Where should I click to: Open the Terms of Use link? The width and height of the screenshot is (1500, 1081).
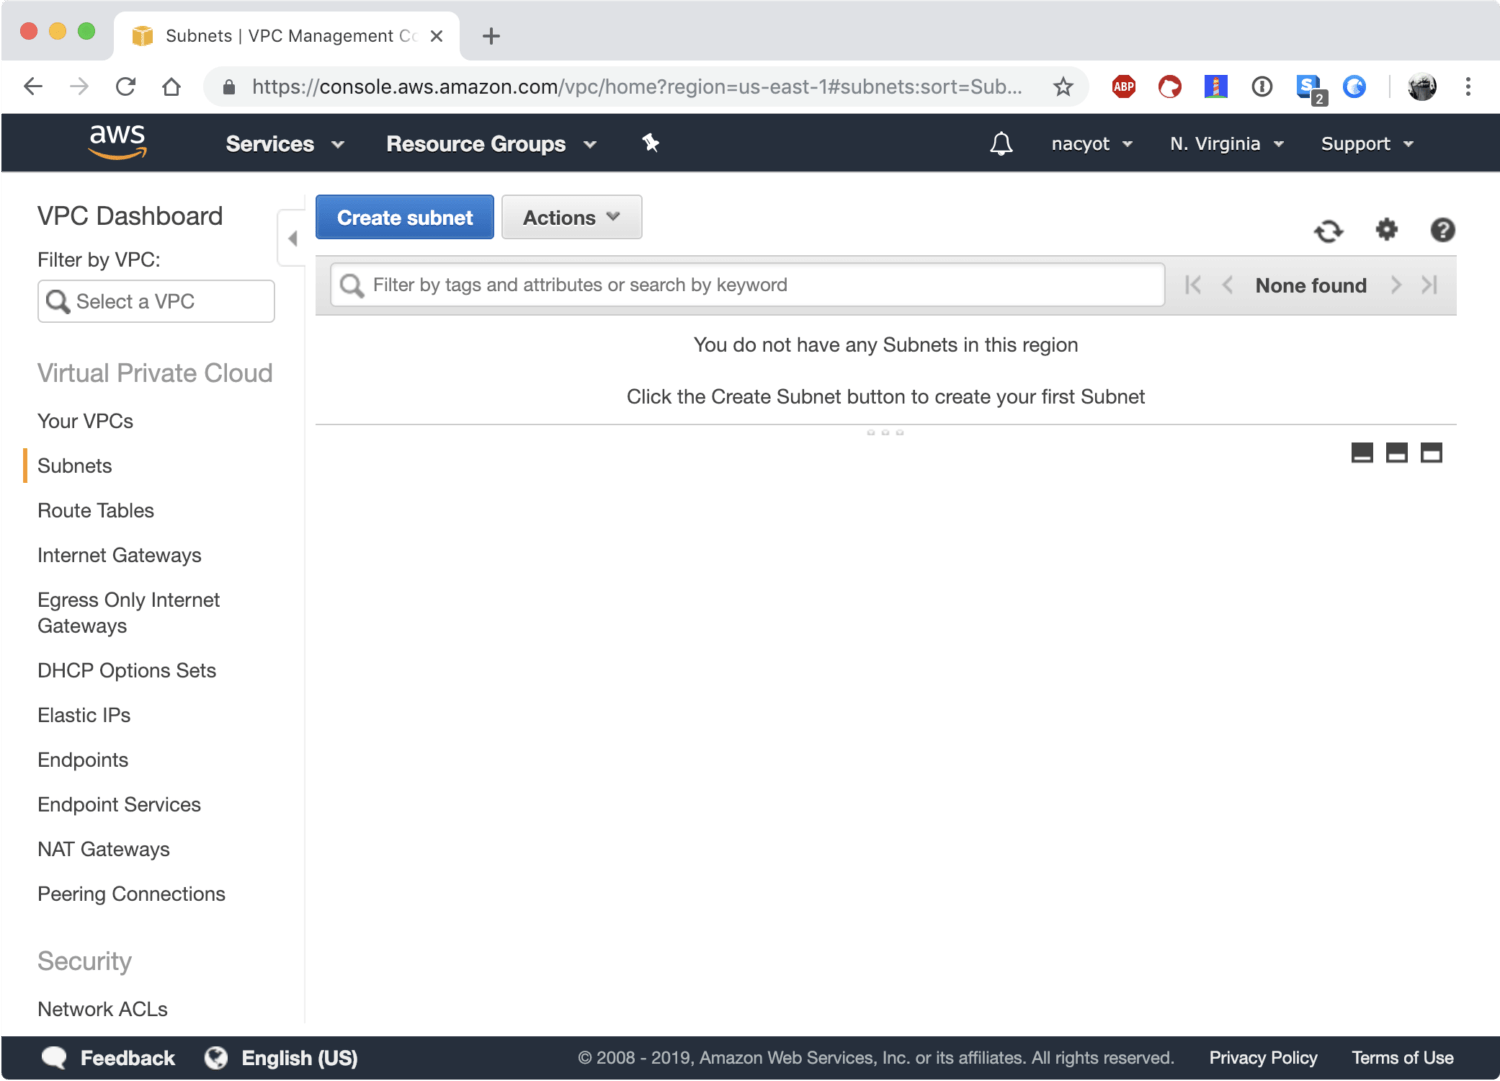coord(1403,1058)
